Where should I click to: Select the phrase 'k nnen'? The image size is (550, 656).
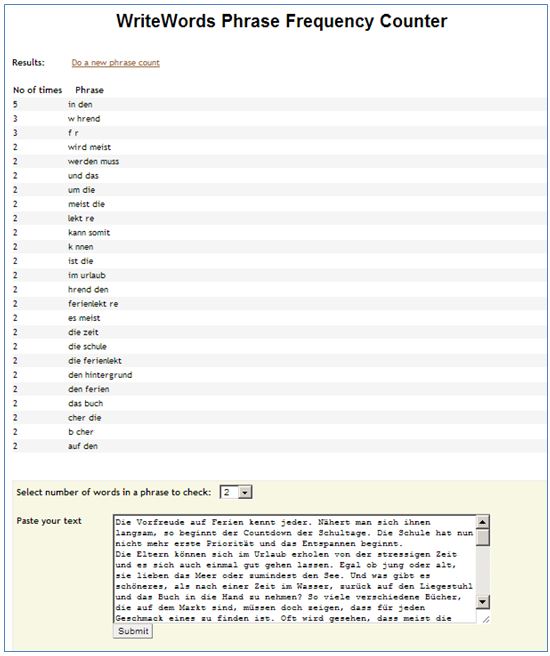click(x=81, y=247)
